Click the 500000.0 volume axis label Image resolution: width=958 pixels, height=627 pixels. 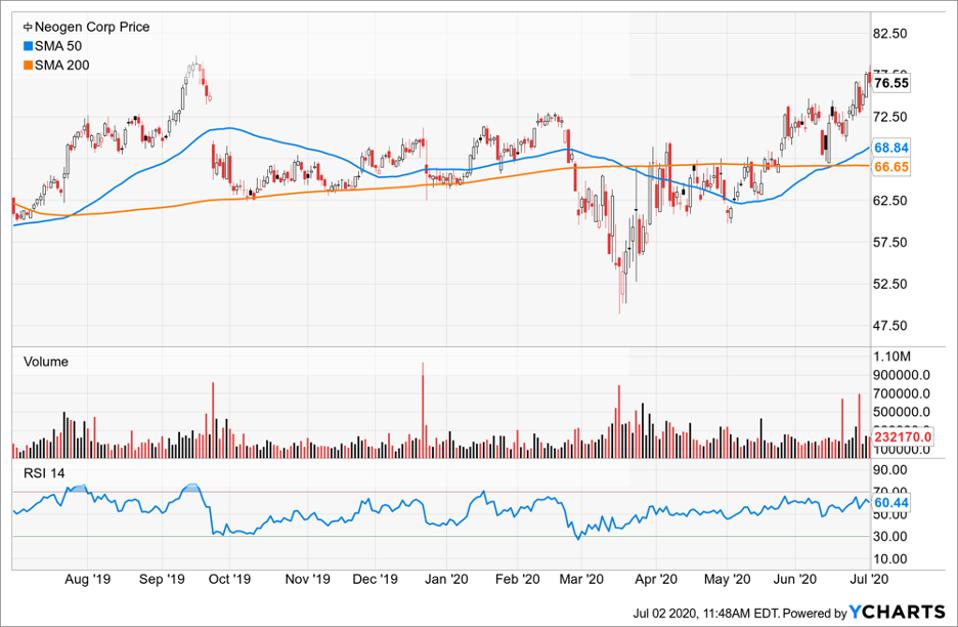(x=901, y=412)
